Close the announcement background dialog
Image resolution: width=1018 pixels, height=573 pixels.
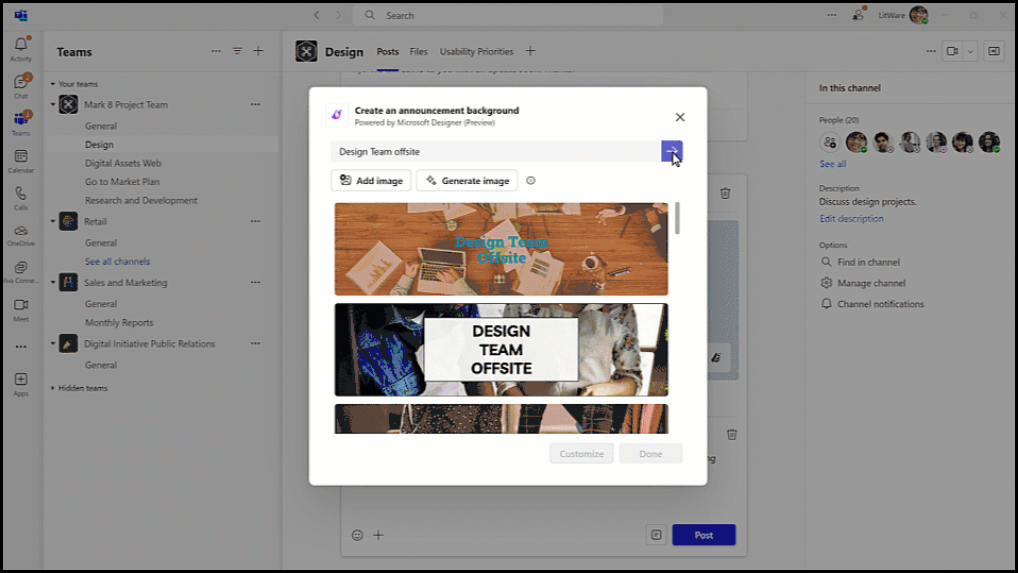(x=680, y=117)
